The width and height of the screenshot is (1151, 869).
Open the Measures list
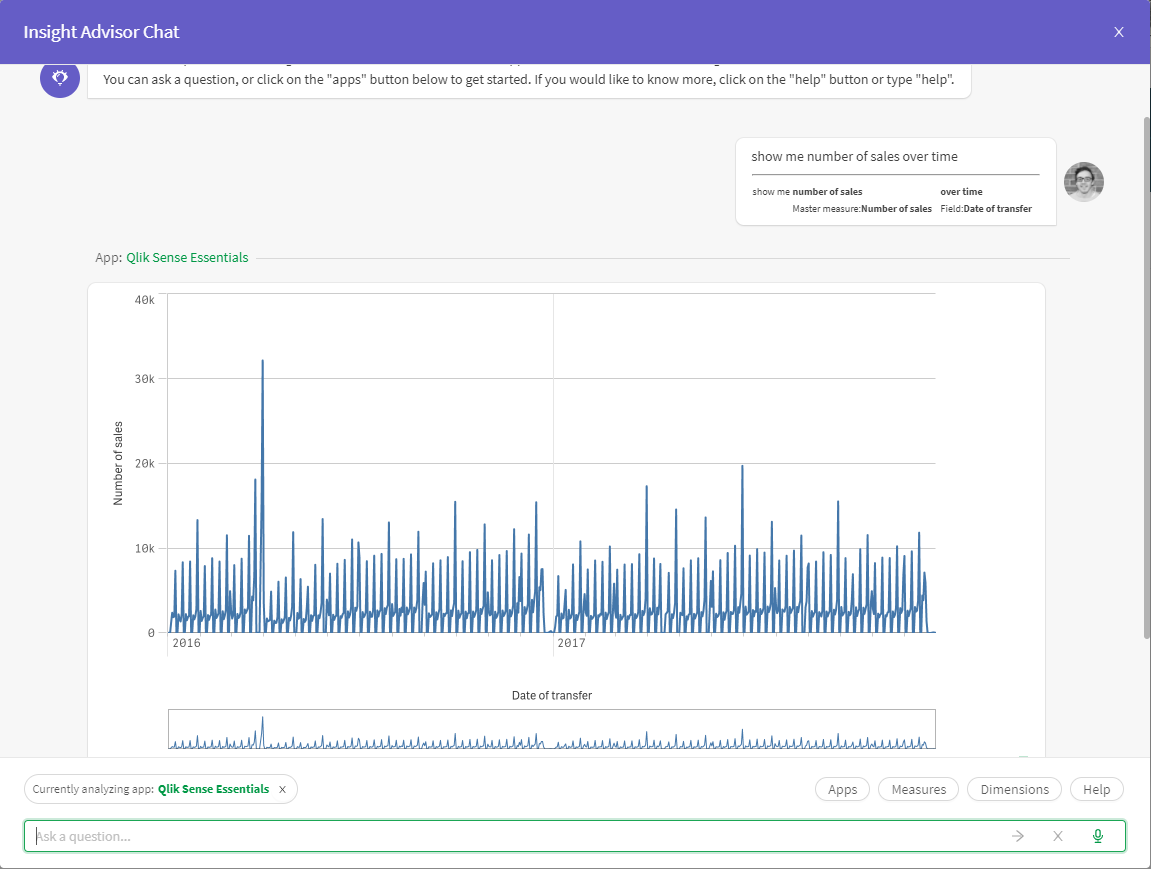pos(917,789)
